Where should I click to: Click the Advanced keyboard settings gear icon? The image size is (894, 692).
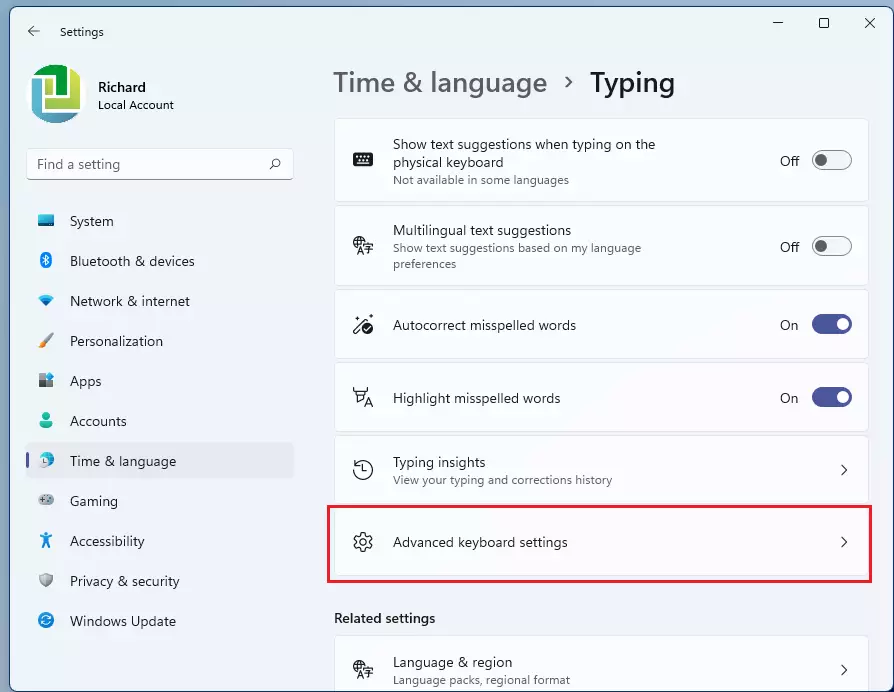click(363, 542)
